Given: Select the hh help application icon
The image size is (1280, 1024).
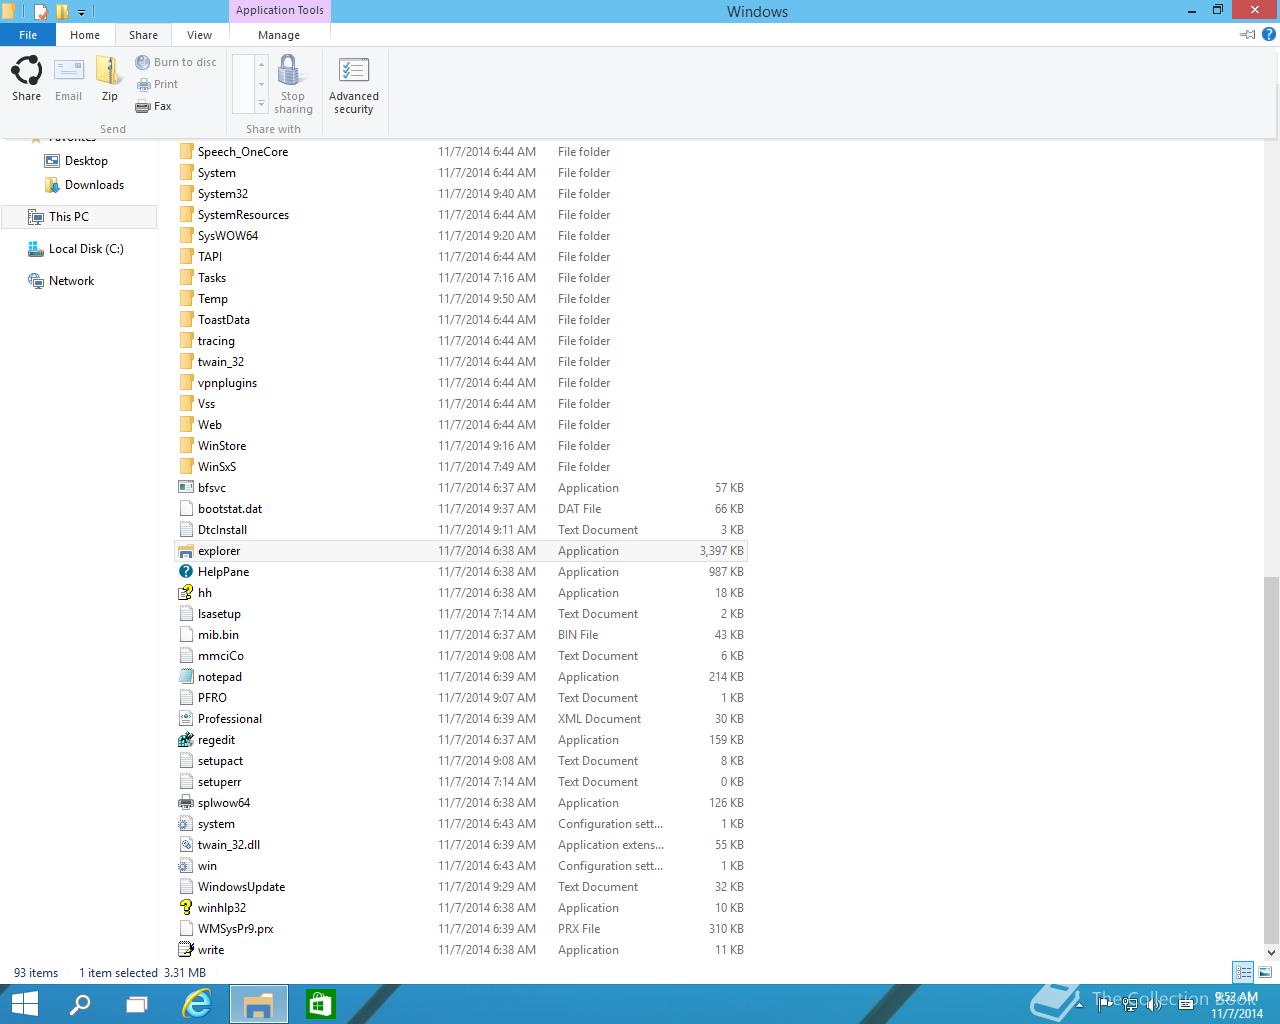Looking at the screenshot, I should pos(185,593).
